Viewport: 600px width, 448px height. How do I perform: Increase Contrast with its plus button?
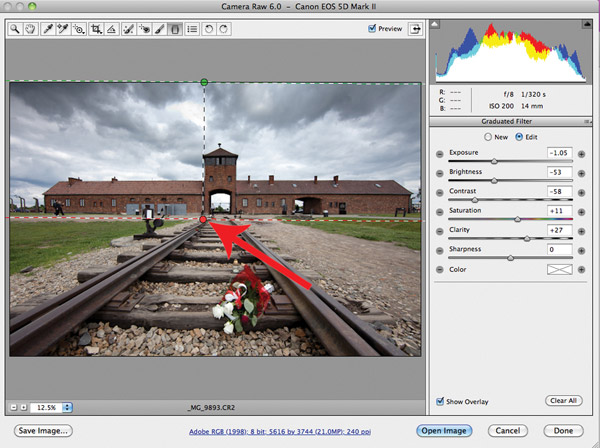(x=581, y=193)
